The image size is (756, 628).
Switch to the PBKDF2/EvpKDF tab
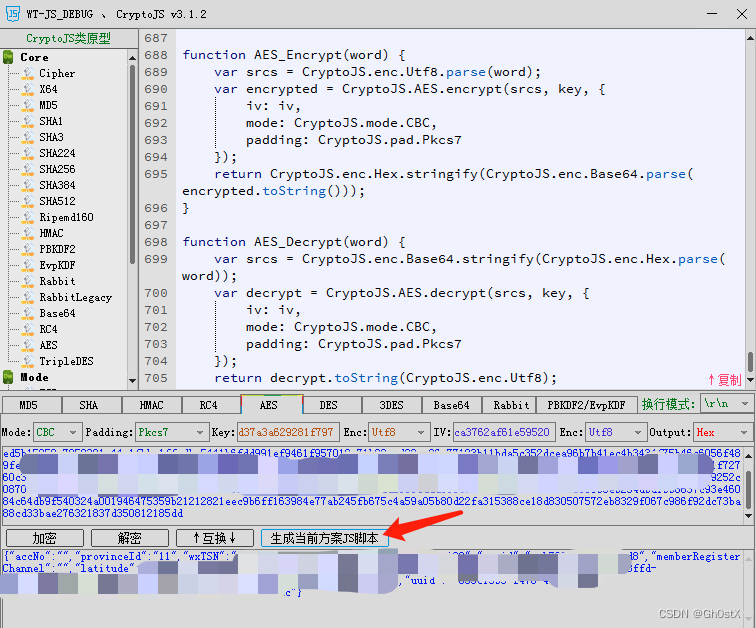586,405
